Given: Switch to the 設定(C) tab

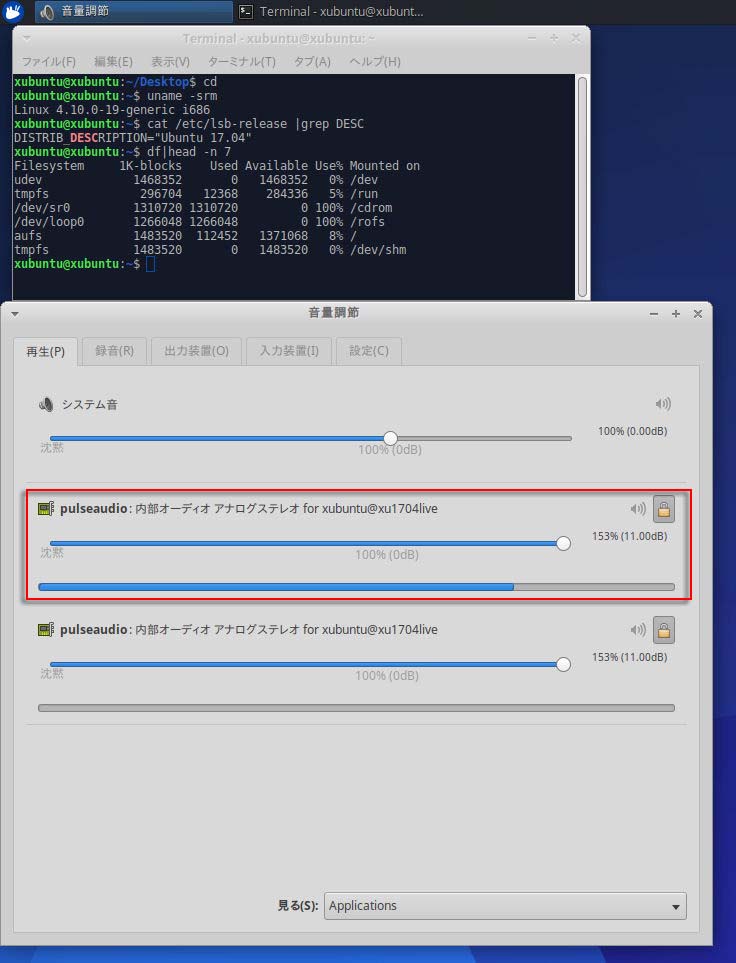Looking at the screenshot, I should (369, 351).
